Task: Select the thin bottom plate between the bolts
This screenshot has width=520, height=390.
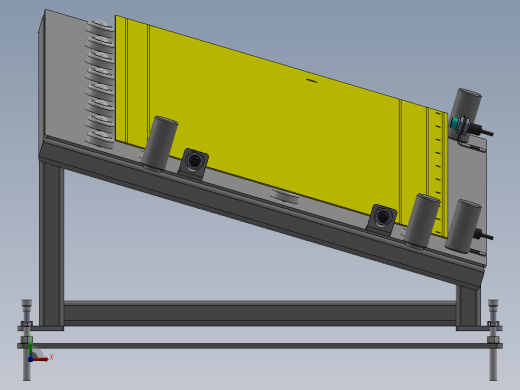Action: [x=260, y=346]
